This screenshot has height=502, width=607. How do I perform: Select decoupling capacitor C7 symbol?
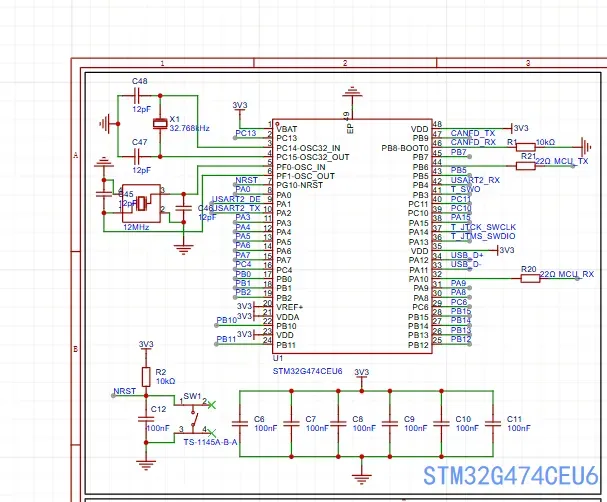[291, 424]
